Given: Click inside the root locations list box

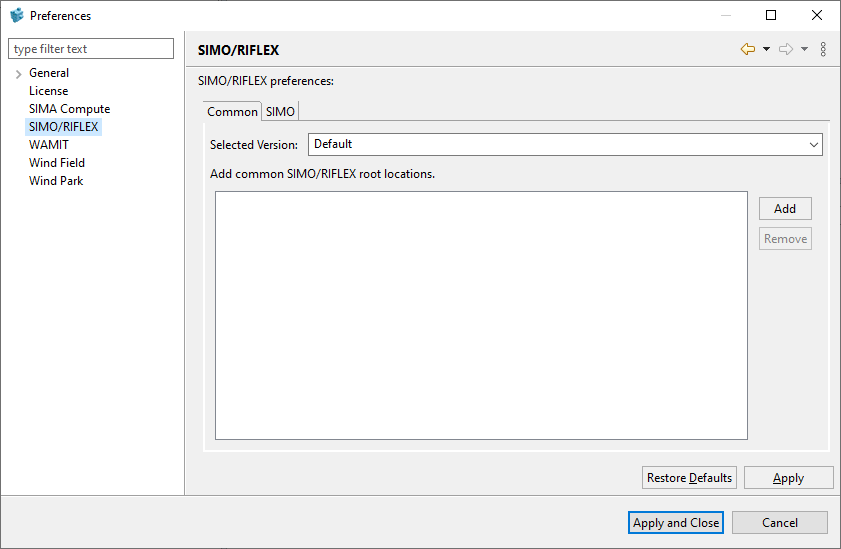Looking at the screenshot, I should (x=481, y=315).
